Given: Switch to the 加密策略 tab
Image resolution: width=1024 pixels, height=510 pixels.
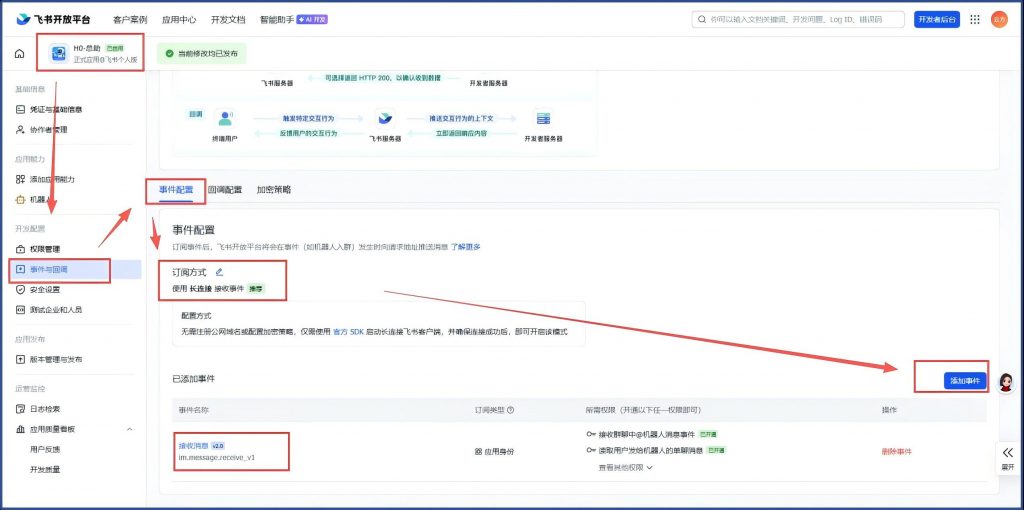Looking at the screenshot, I should click(x=273, y=189).
